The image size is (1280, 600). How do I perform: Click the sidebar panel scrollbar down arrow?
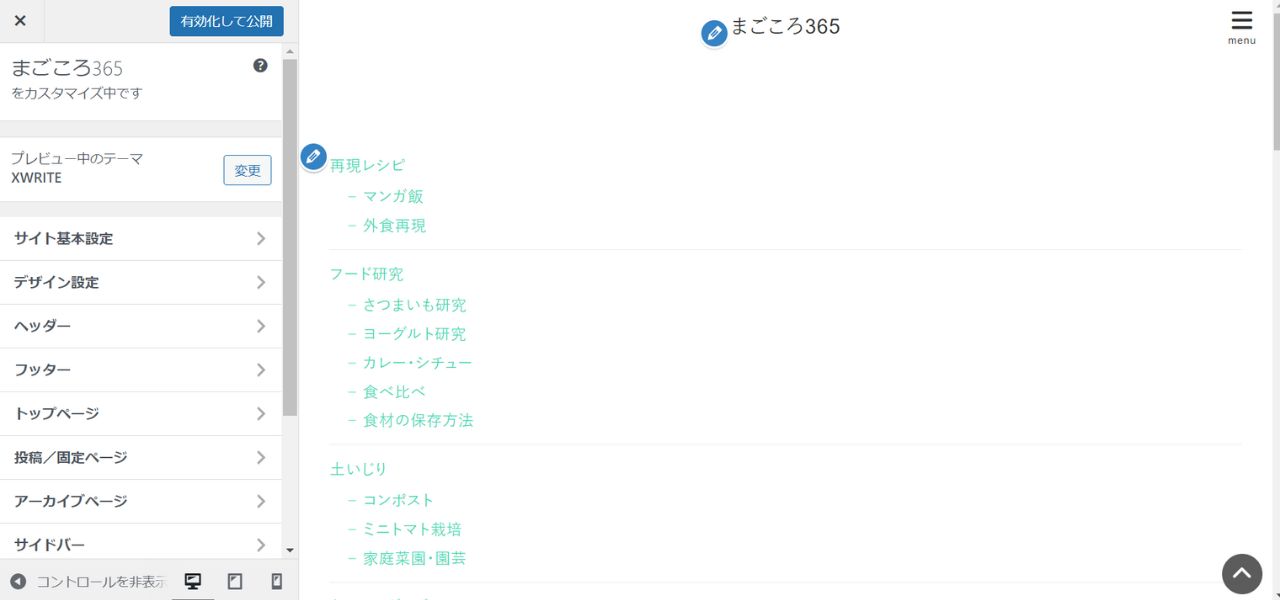(x=290, y=550)
